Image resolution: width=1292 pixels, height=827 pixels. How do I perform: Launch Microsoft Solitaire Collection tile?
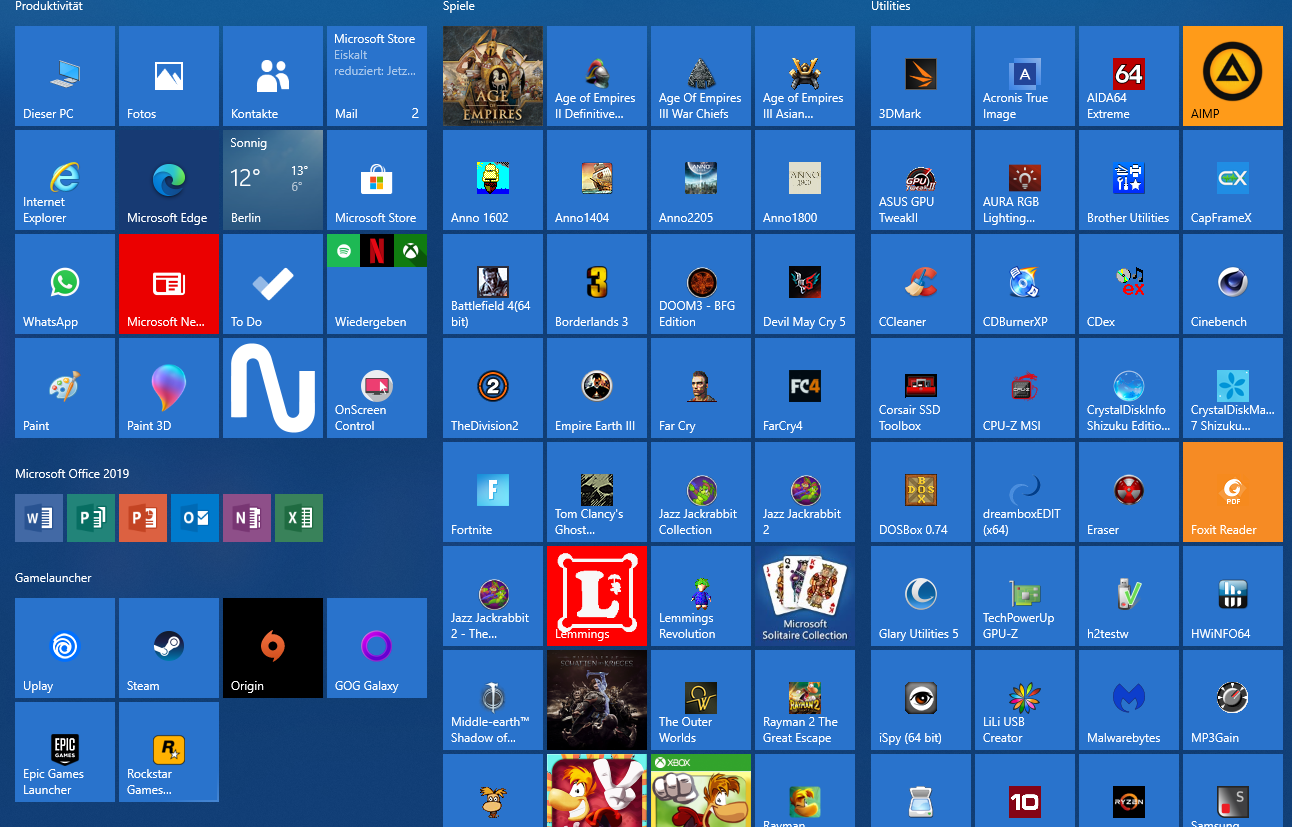pos(805,596)
